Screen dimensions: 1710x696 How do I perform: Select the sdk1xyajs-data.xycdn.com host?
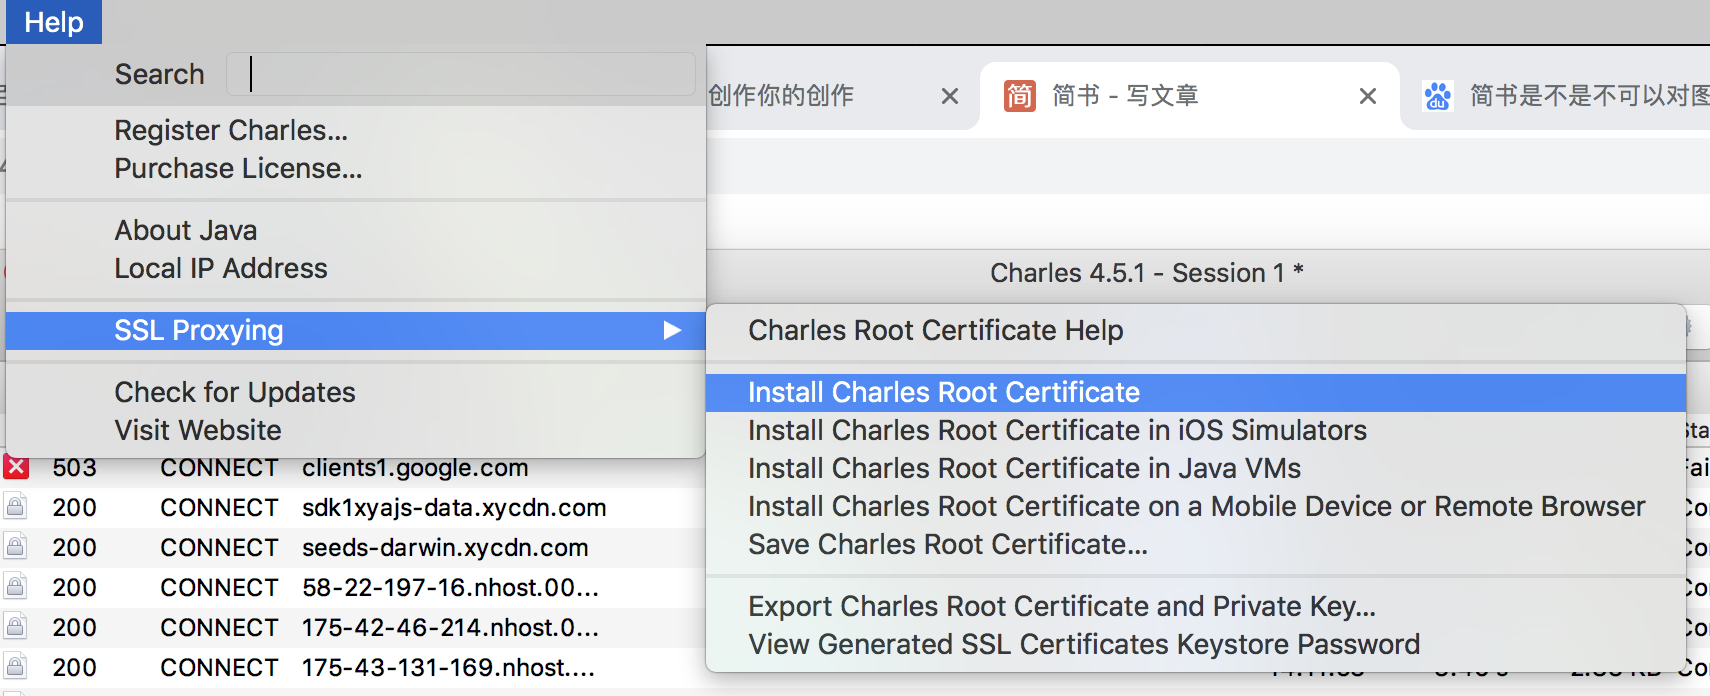pyautogui.click(x=454, y=508)
